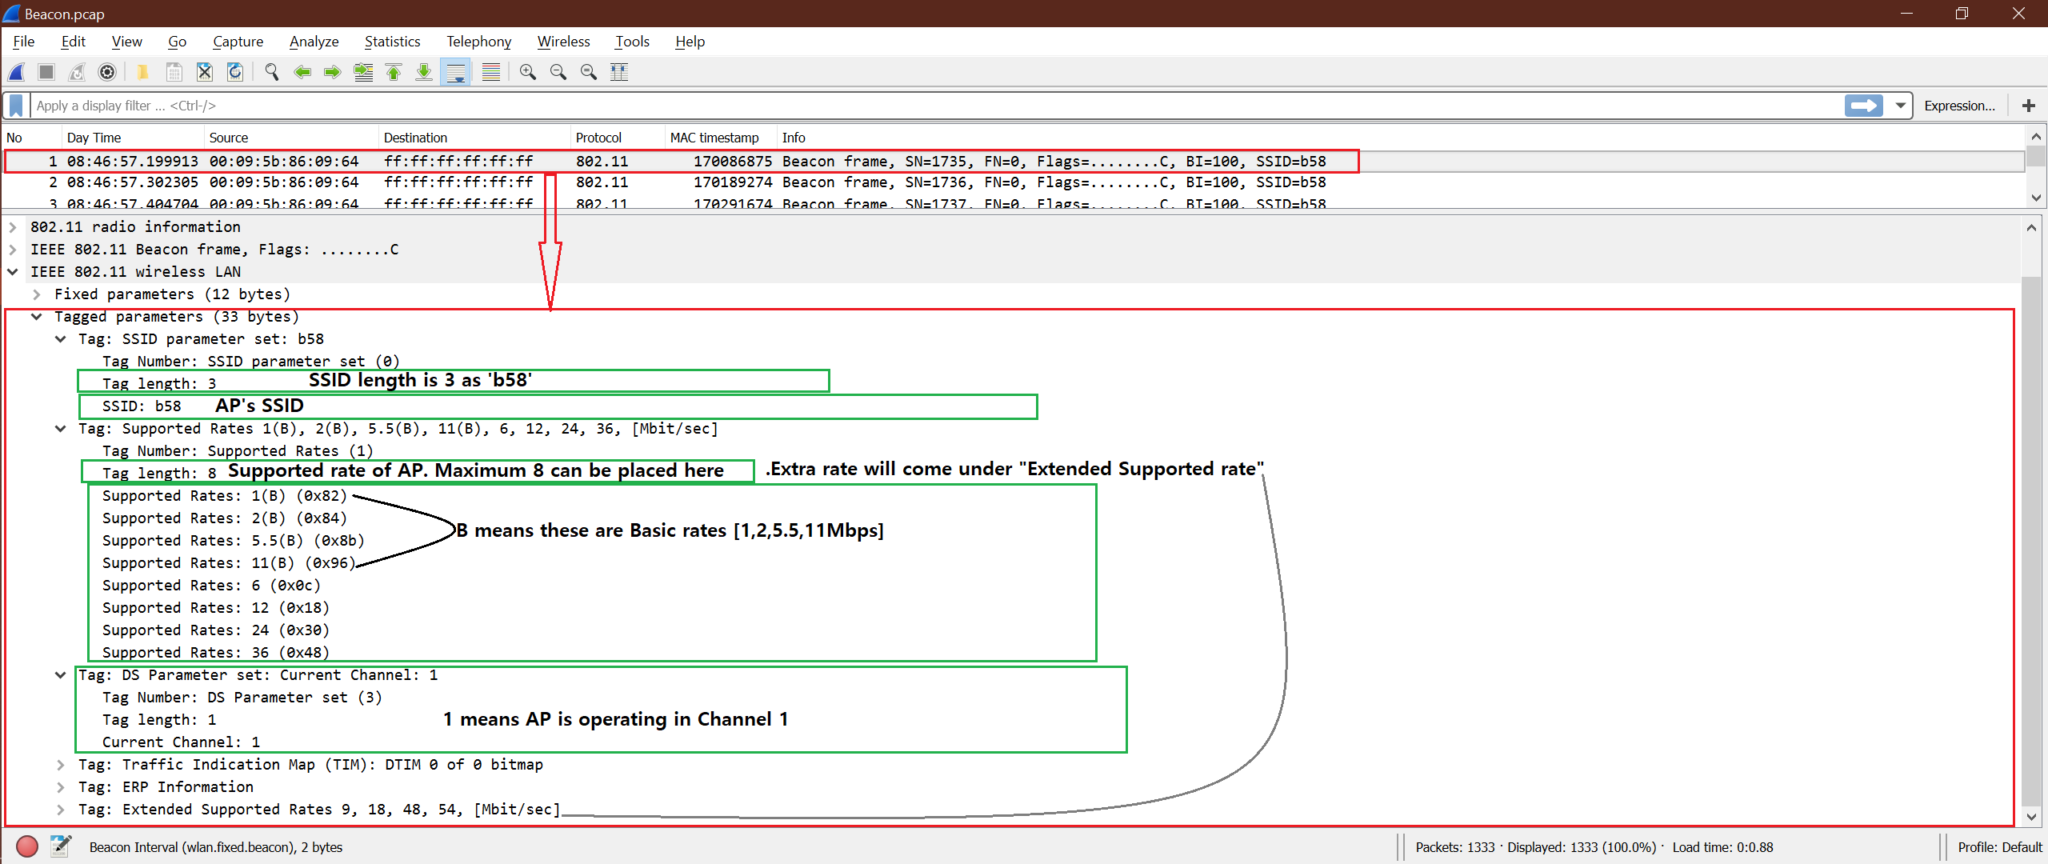Toggle auto-scroll during live capture

point(456,72)
